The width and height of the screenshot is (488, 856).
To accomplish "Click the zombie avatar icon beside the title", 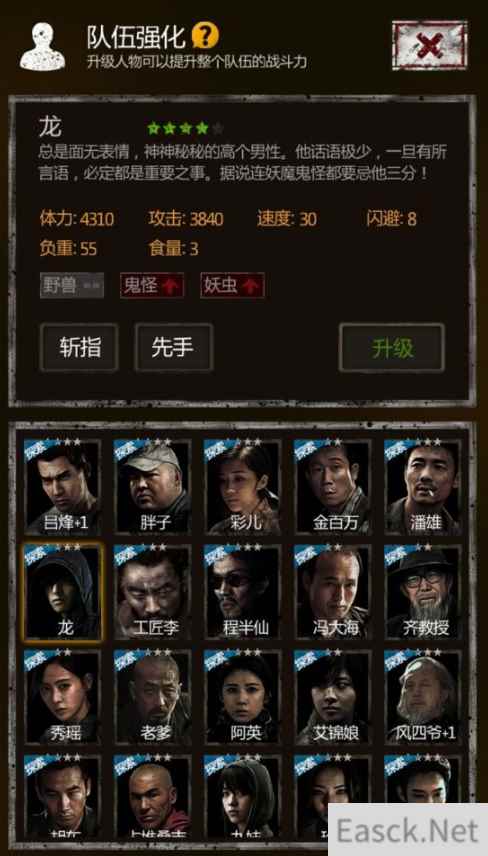I will coord(42,46).
